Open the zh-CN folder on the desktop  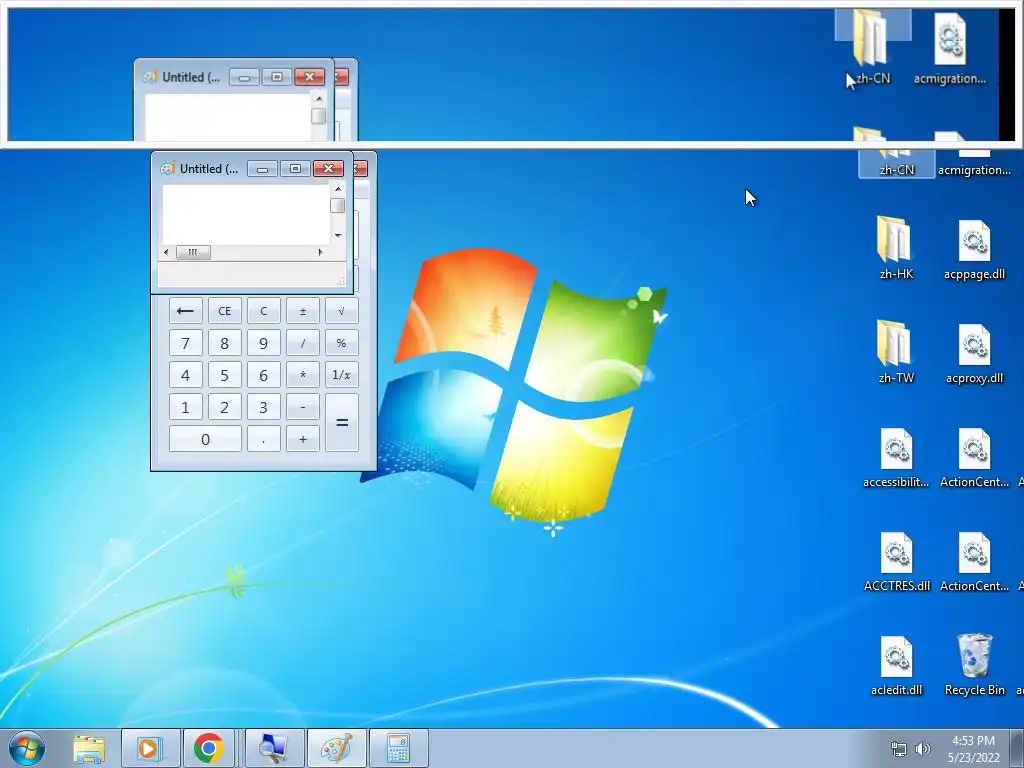(x=896, y=162)
